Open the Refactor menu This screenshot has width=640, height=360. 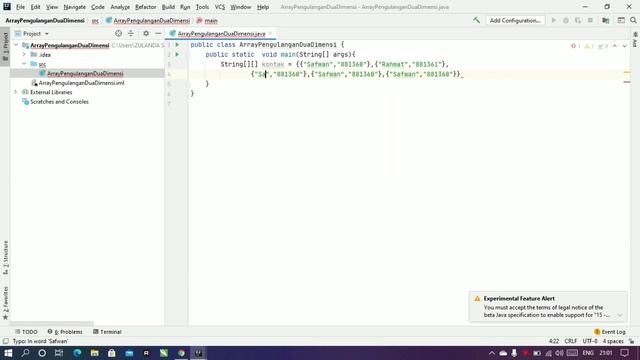click(x=146, y=7)
